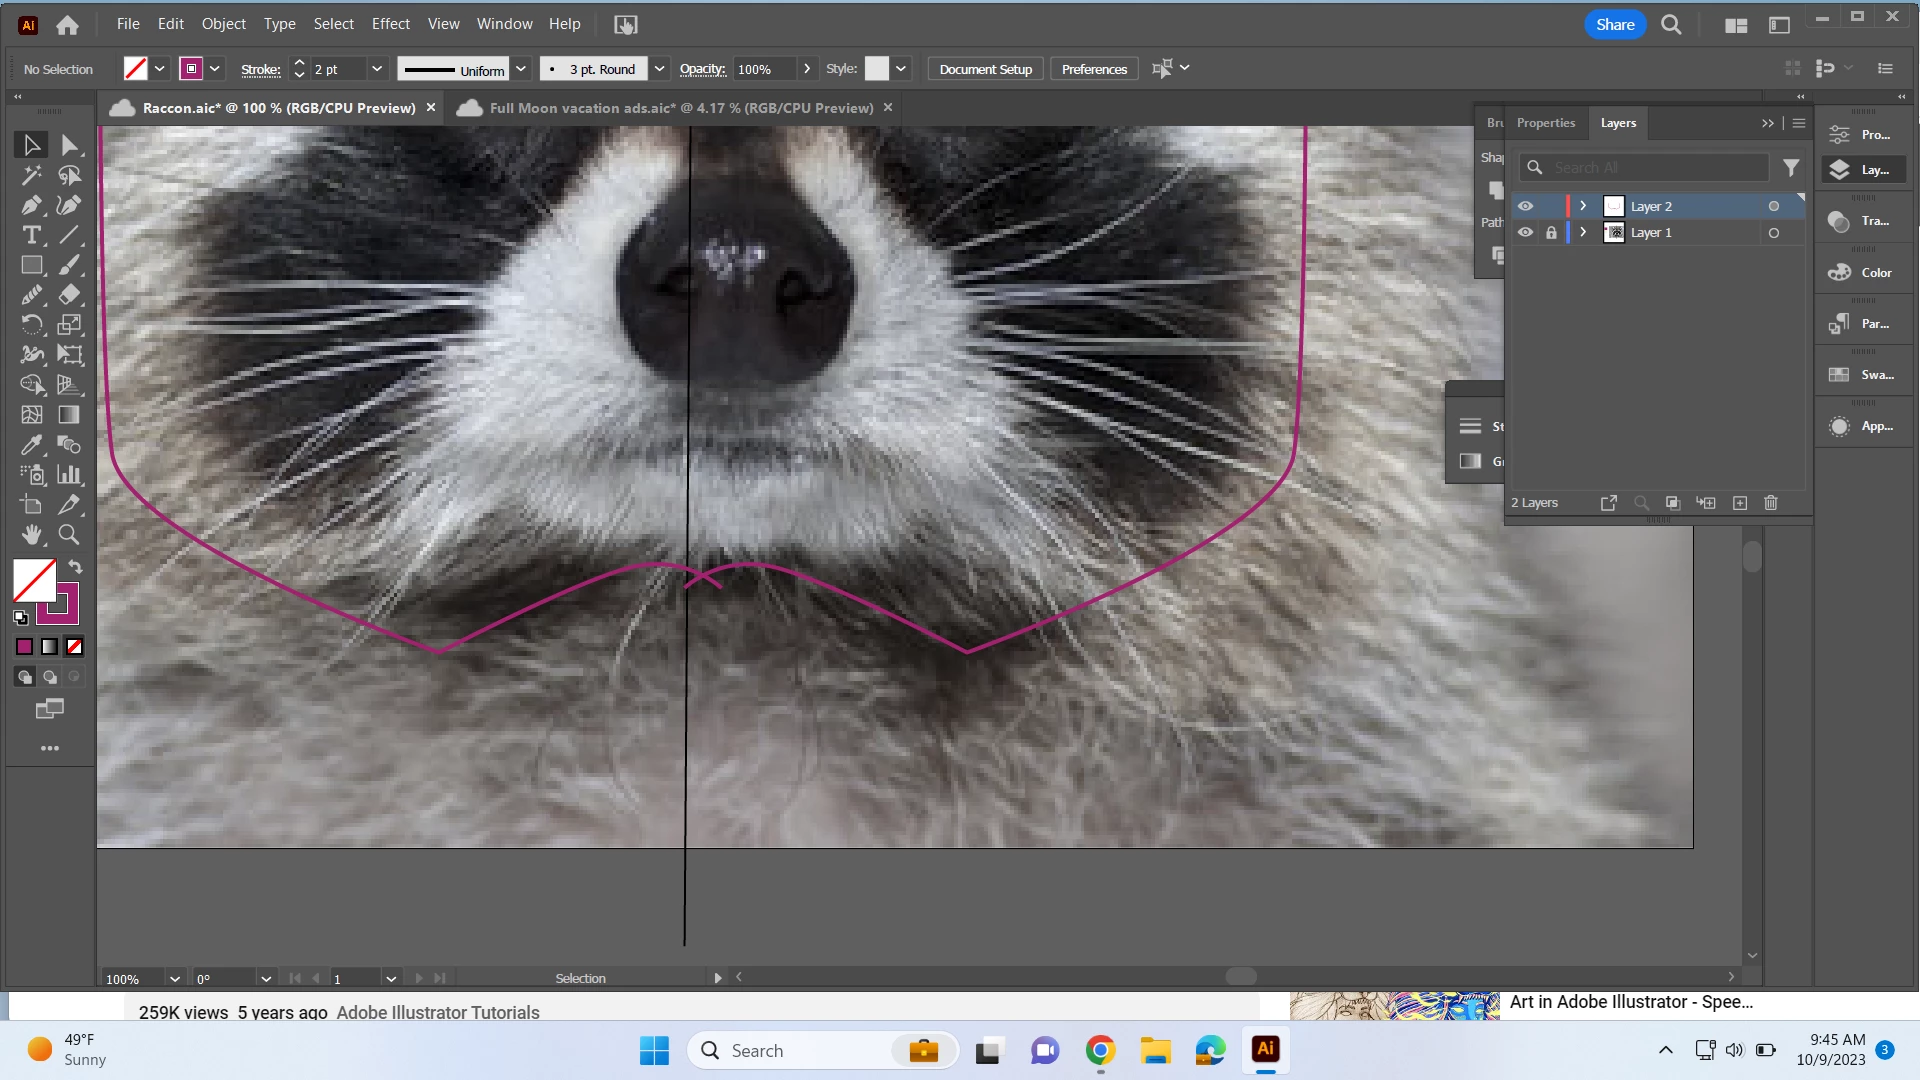Select the Hand tool

31,535
